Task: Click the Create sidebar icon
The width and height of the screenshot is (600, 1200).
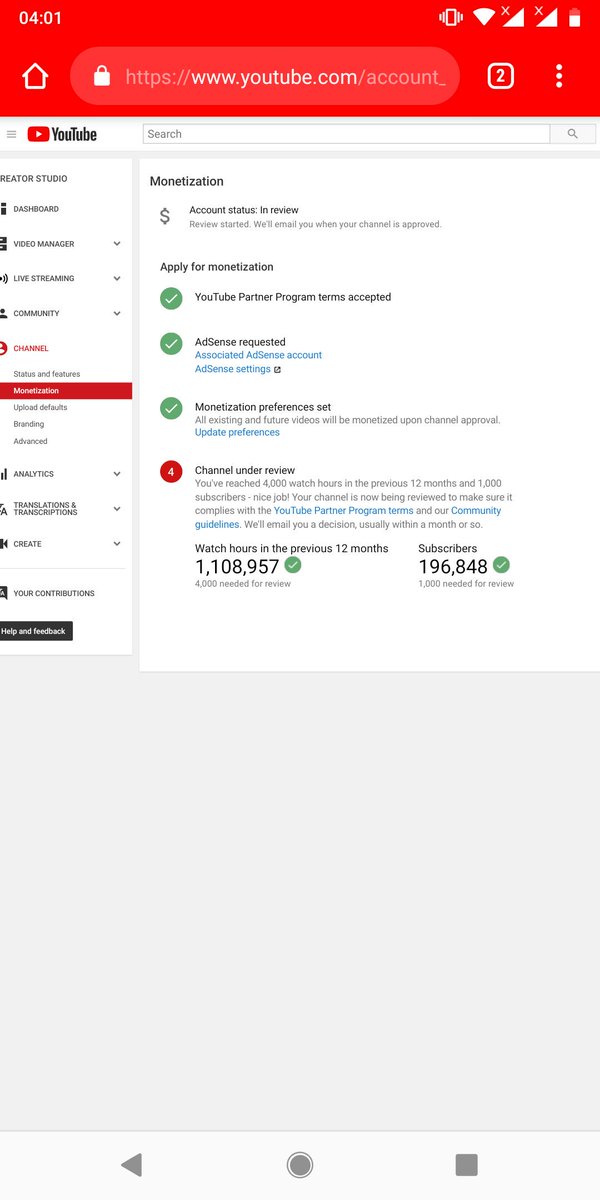Action: click(3, 544)
